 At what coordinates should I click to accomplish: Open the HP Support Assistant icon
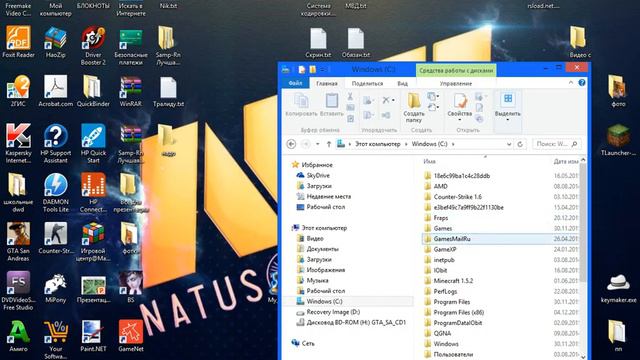[56, 144]
